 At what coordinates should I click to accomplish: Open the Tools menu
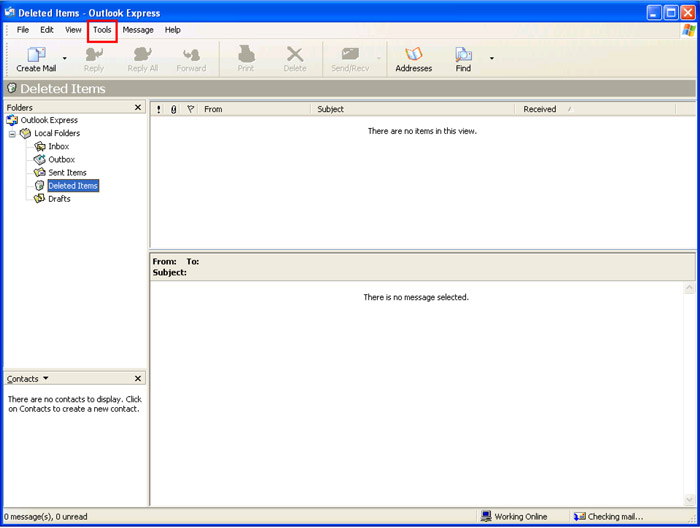[102, 30]
